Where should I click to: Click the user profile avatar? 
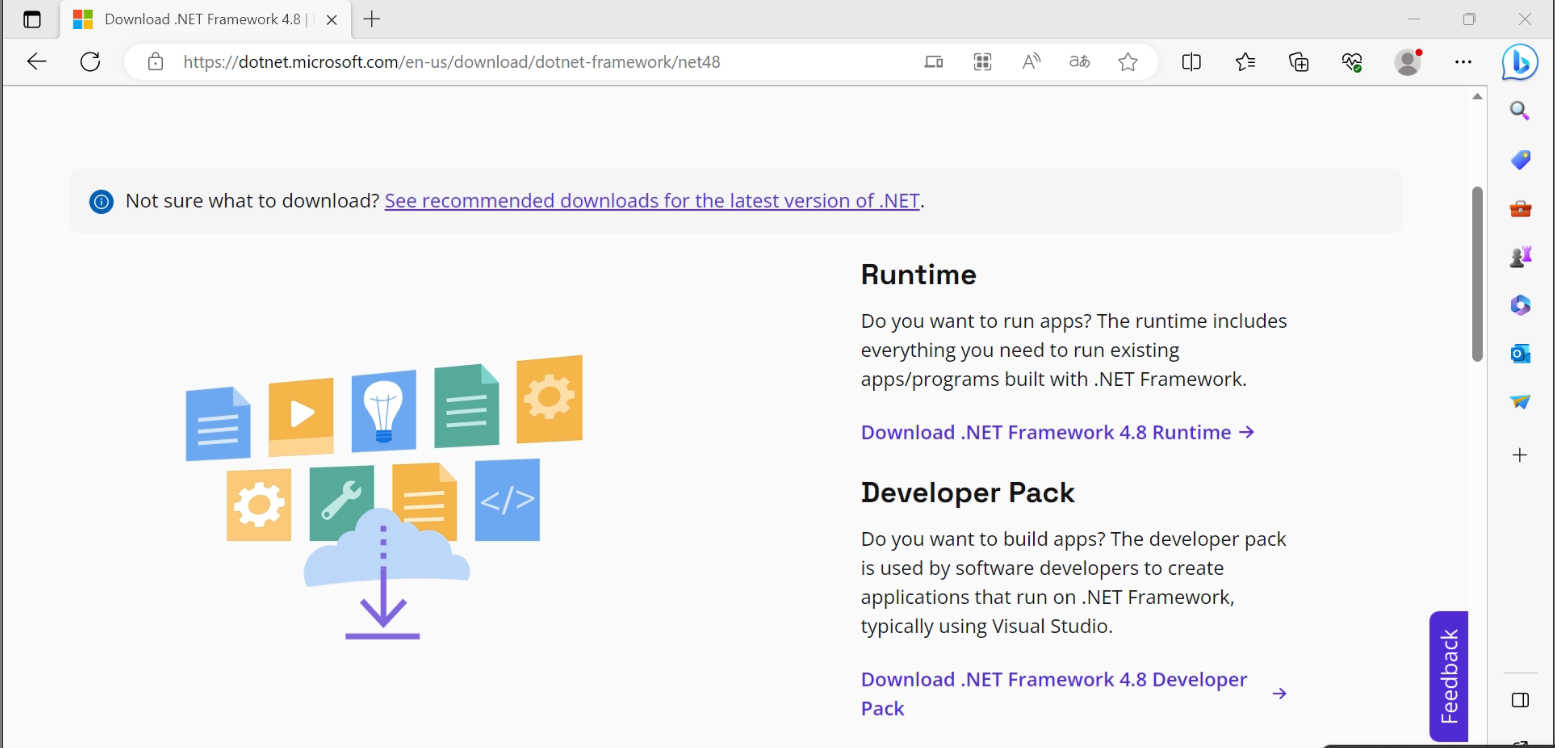1408,62
